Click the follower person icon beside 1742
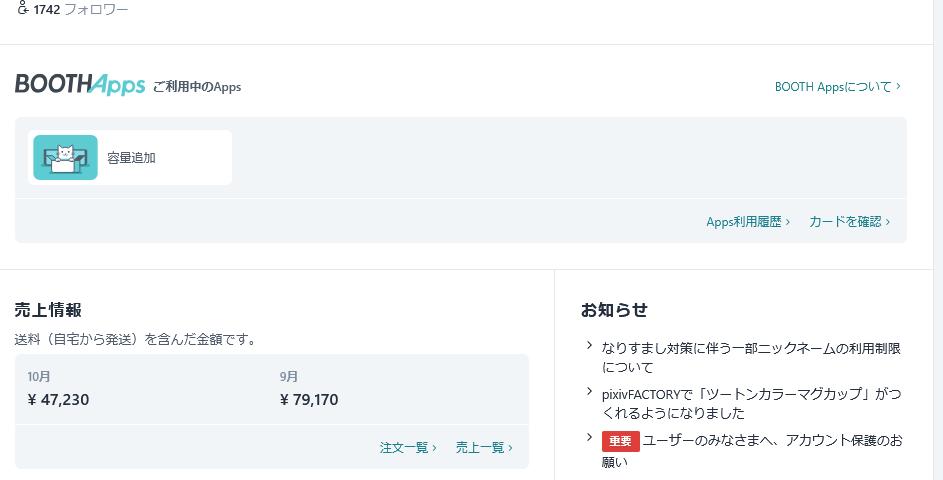Screen dimensions: 943x480 click(x=23, y=9)
